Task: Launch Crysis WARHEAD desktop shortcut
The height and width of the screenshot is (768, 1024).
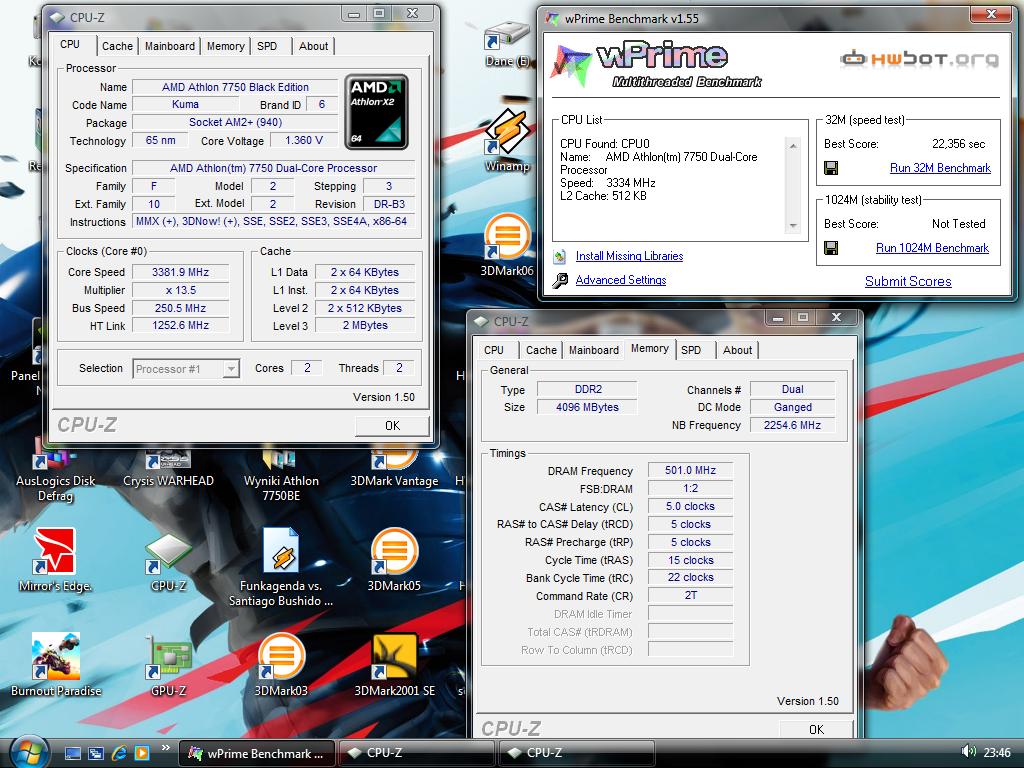Action: click(168, 469)
